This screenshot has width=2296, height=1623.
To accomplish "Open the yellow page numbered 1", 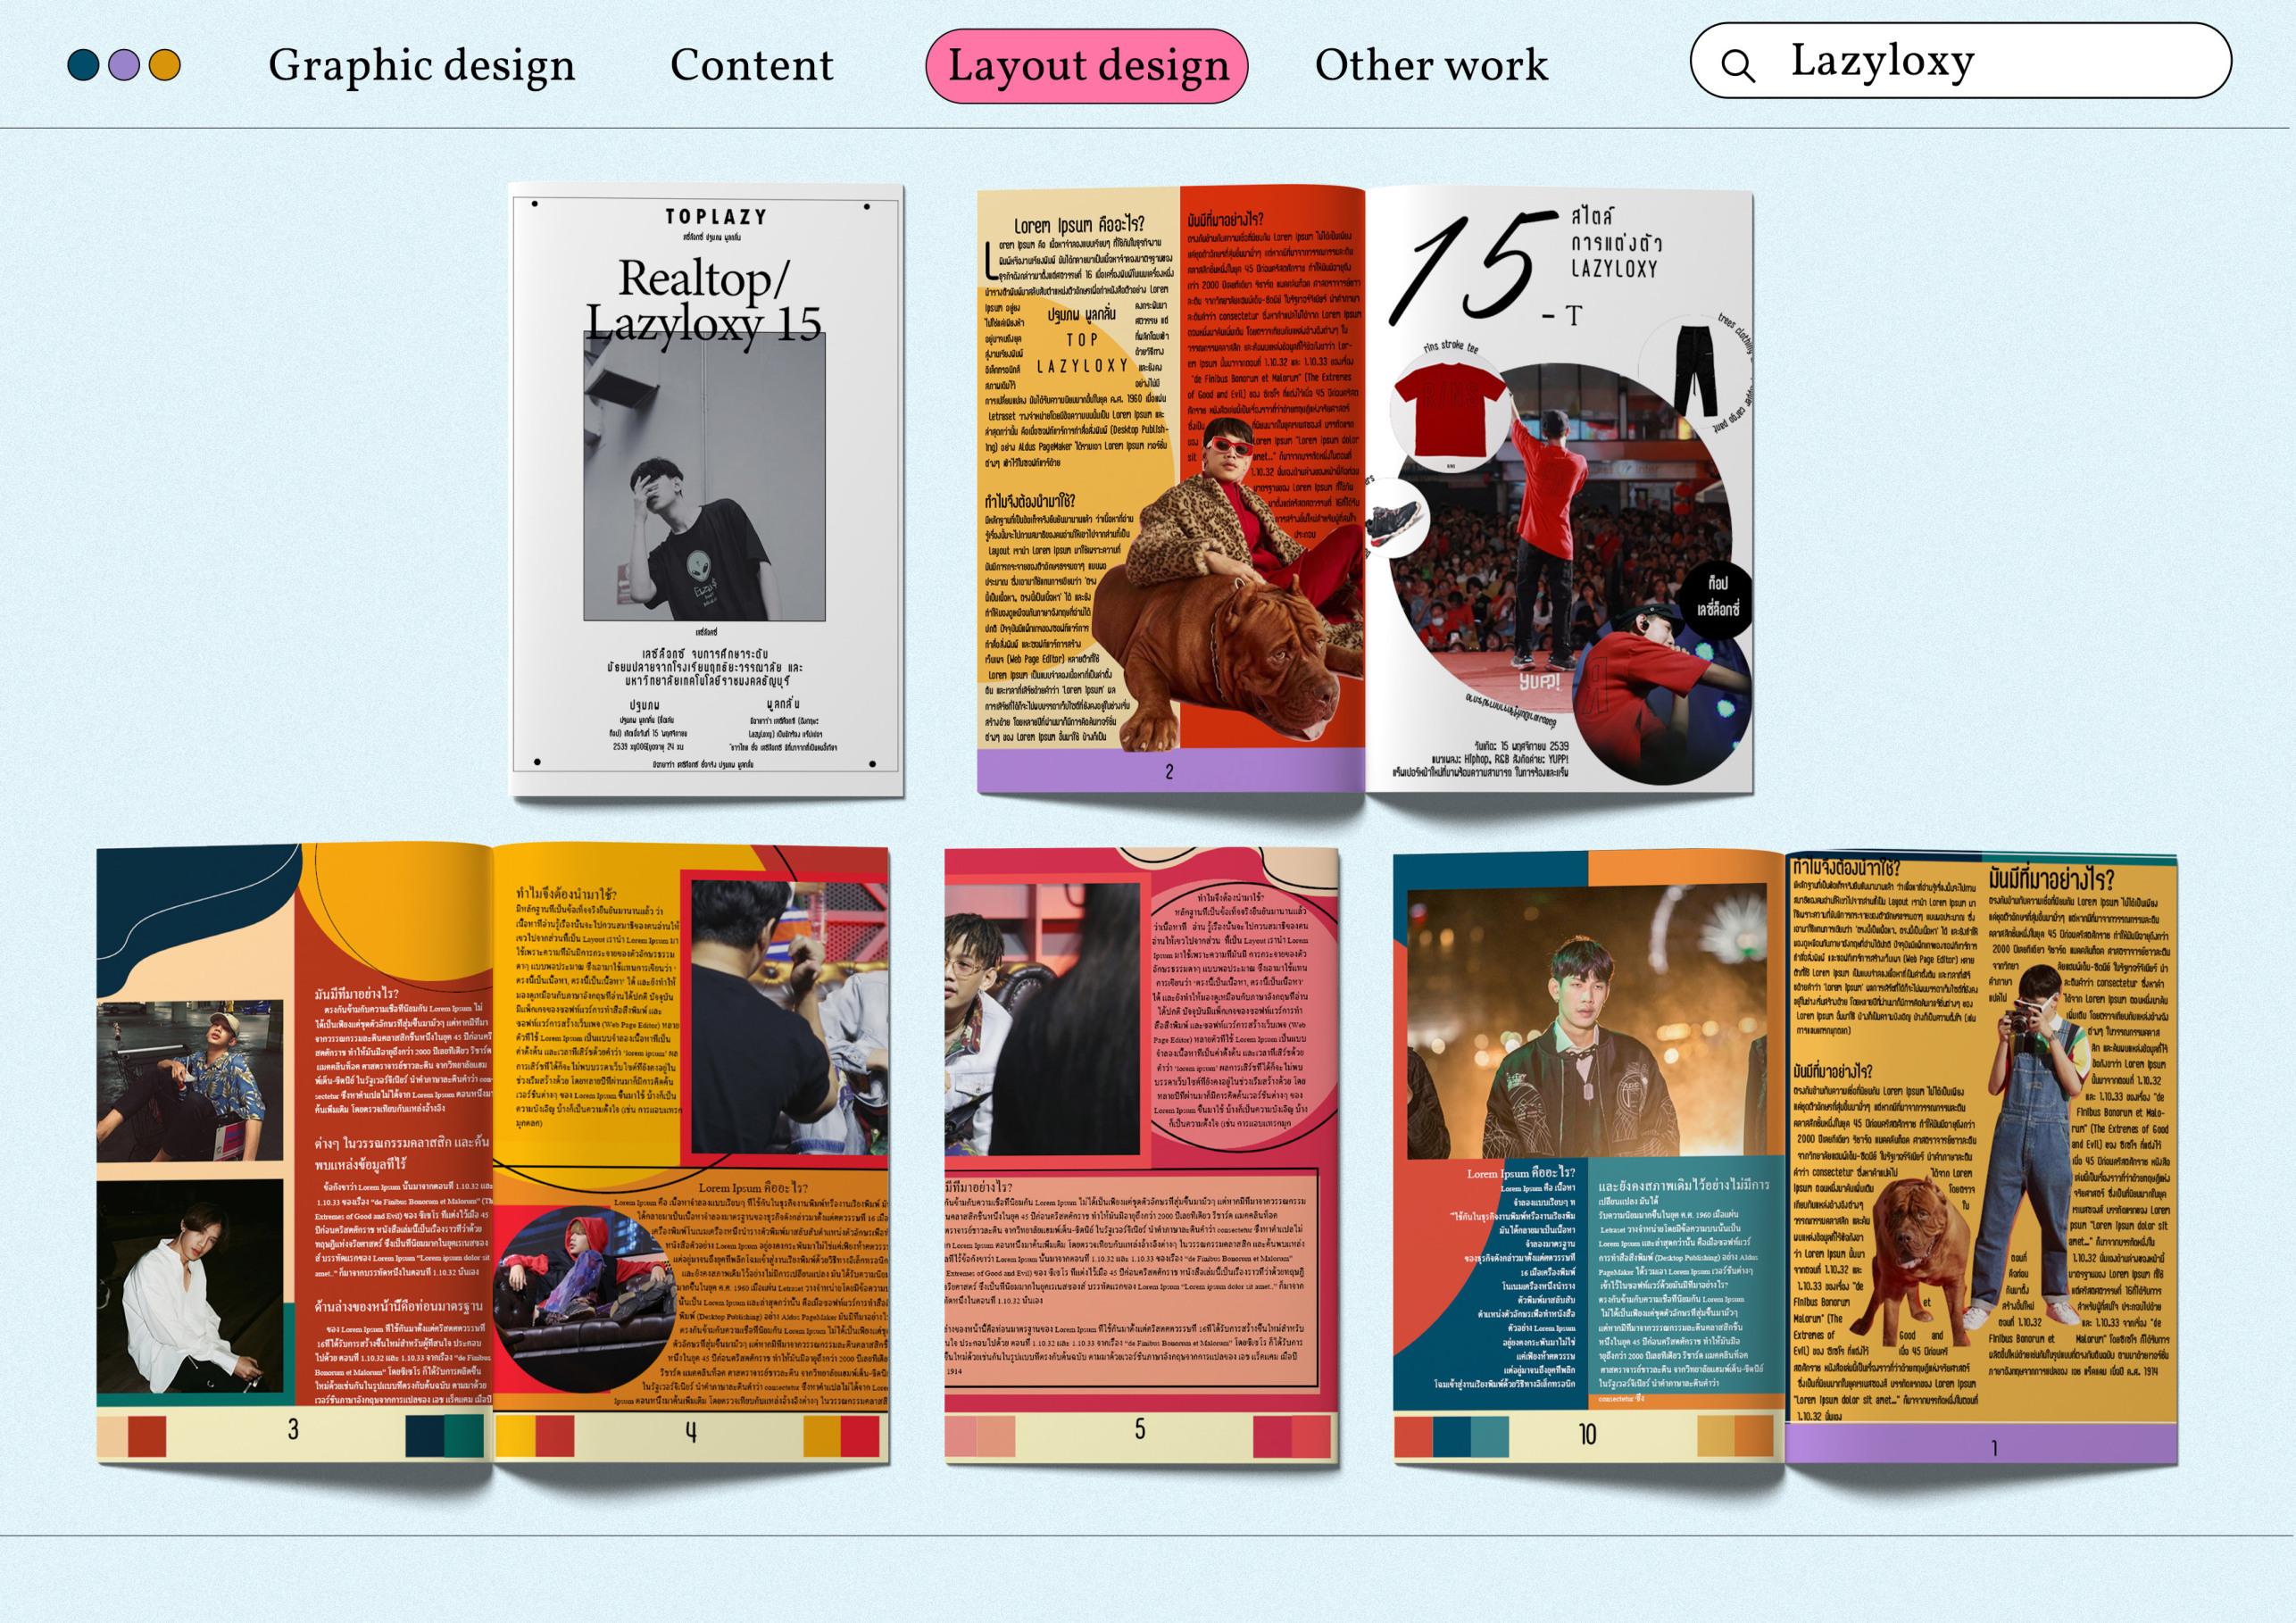I will (1982, 1150).
